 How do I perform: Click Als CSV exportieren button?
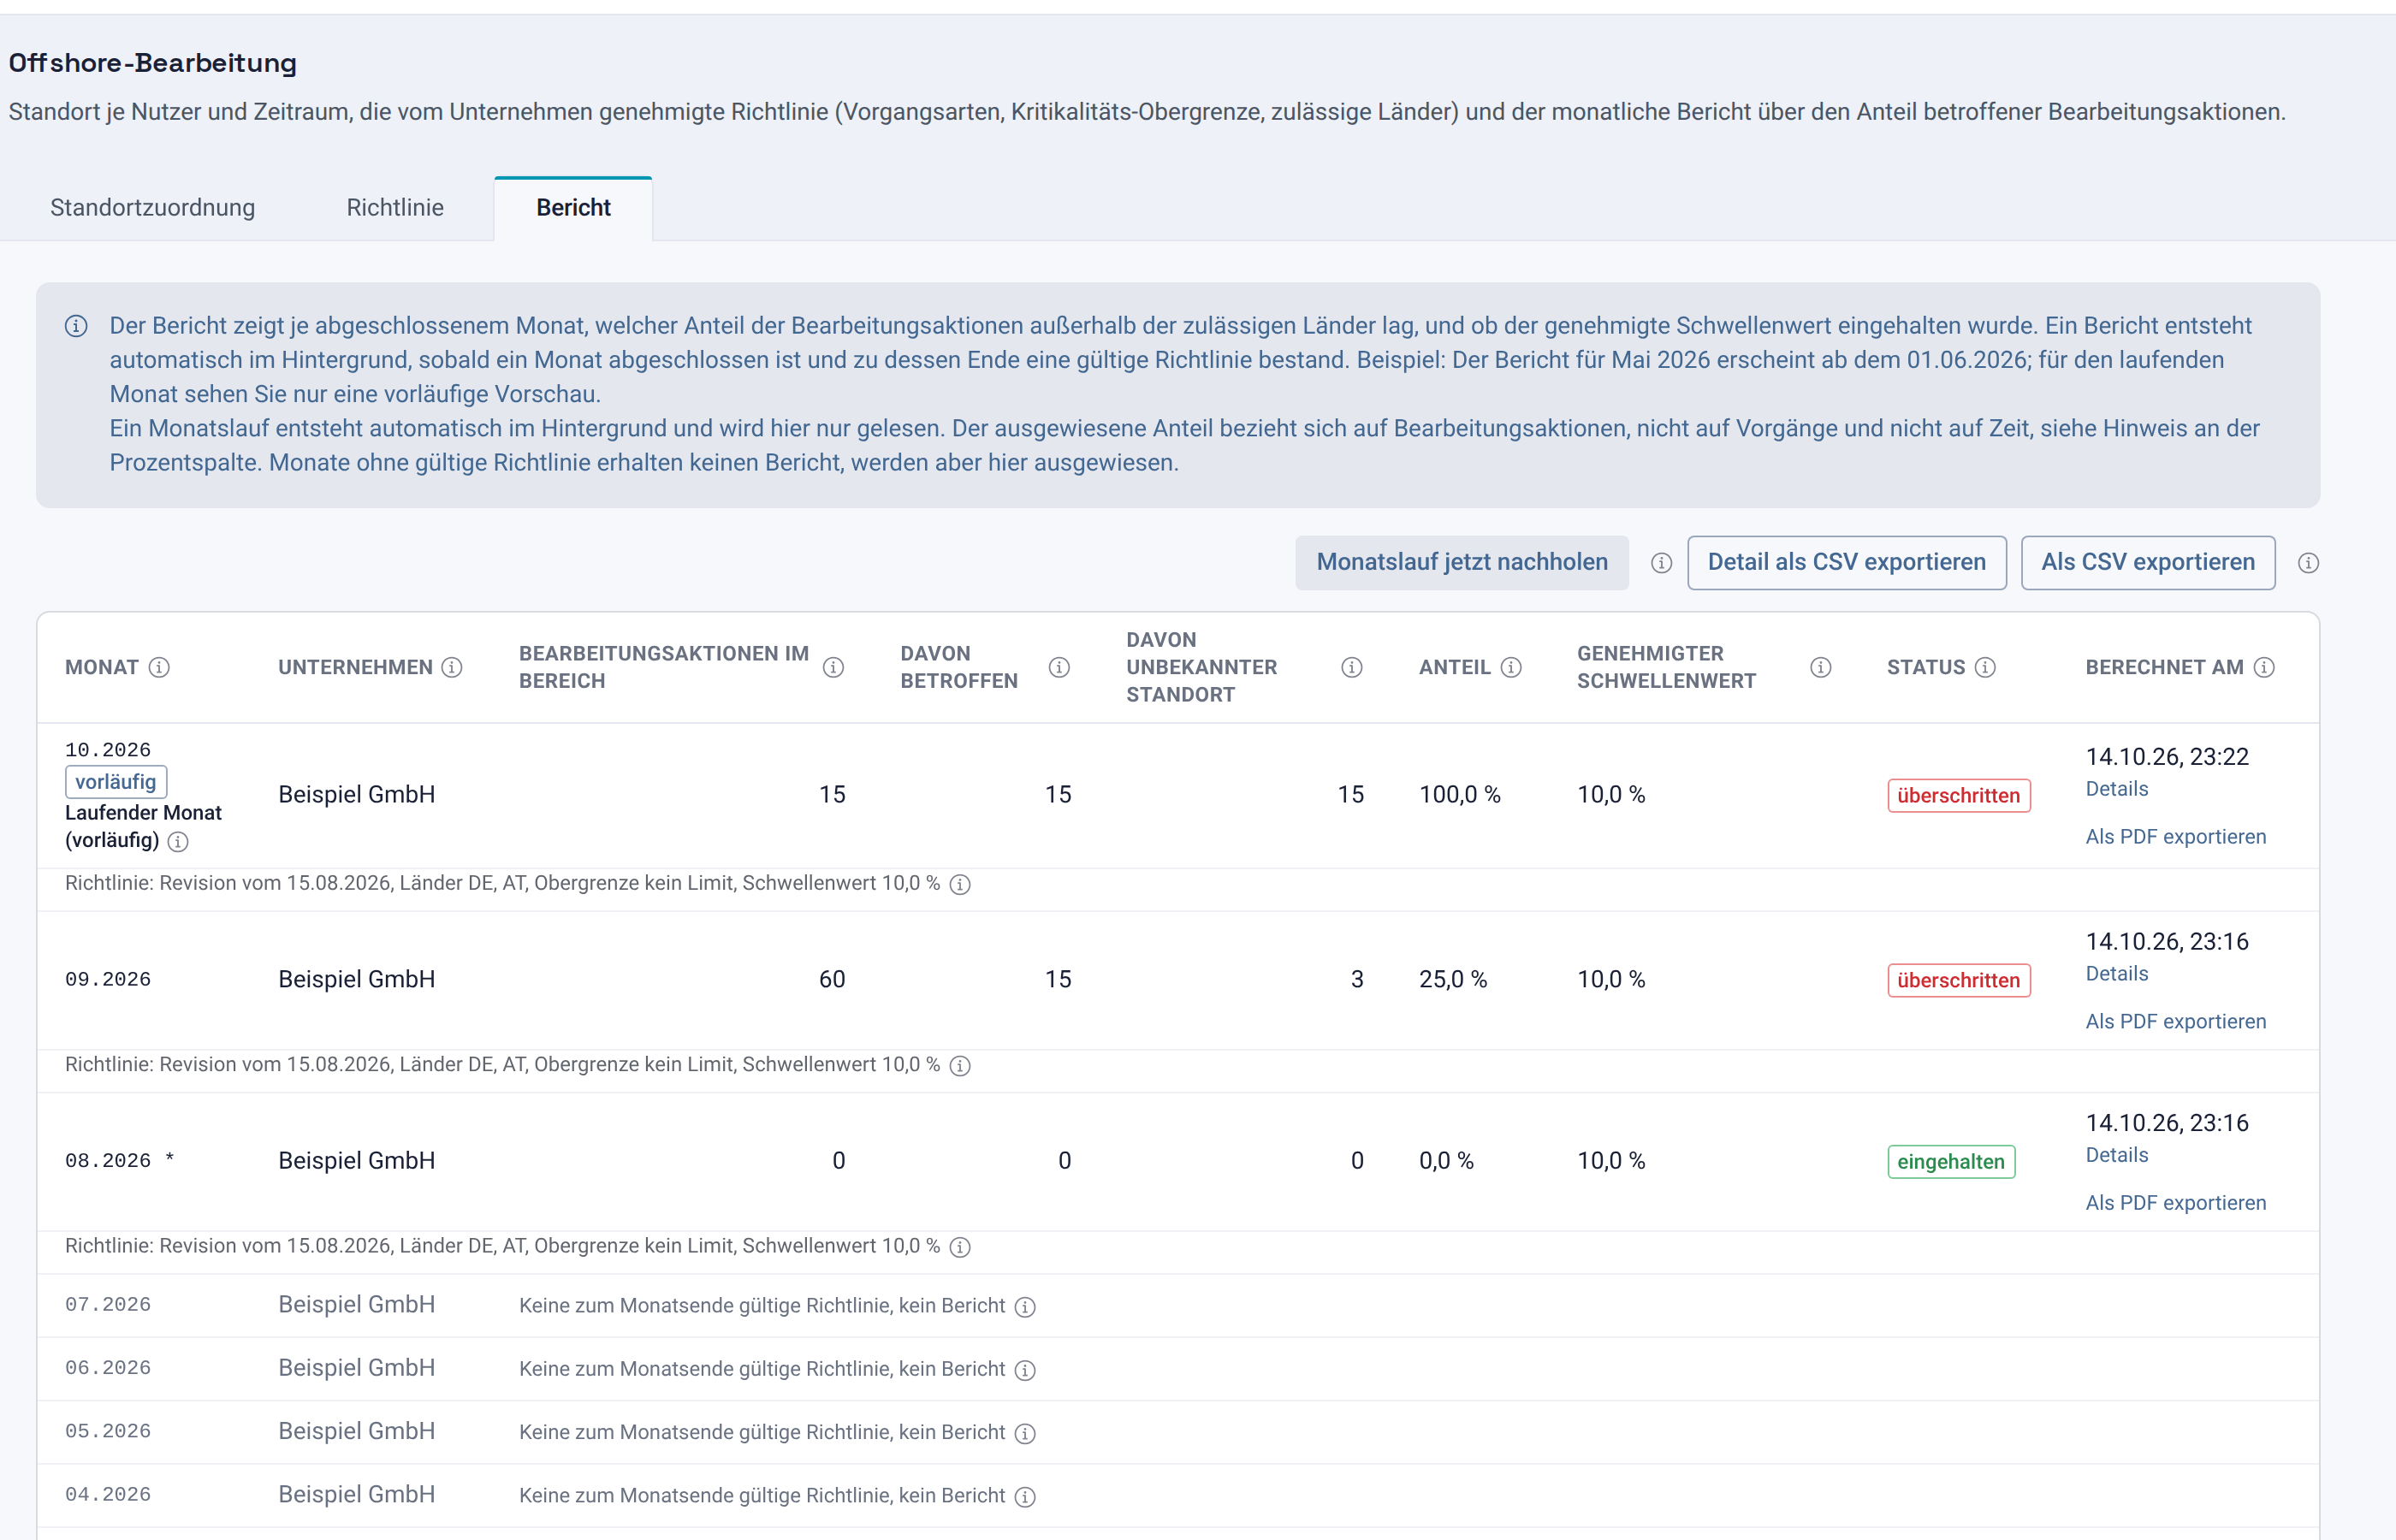2148,562
